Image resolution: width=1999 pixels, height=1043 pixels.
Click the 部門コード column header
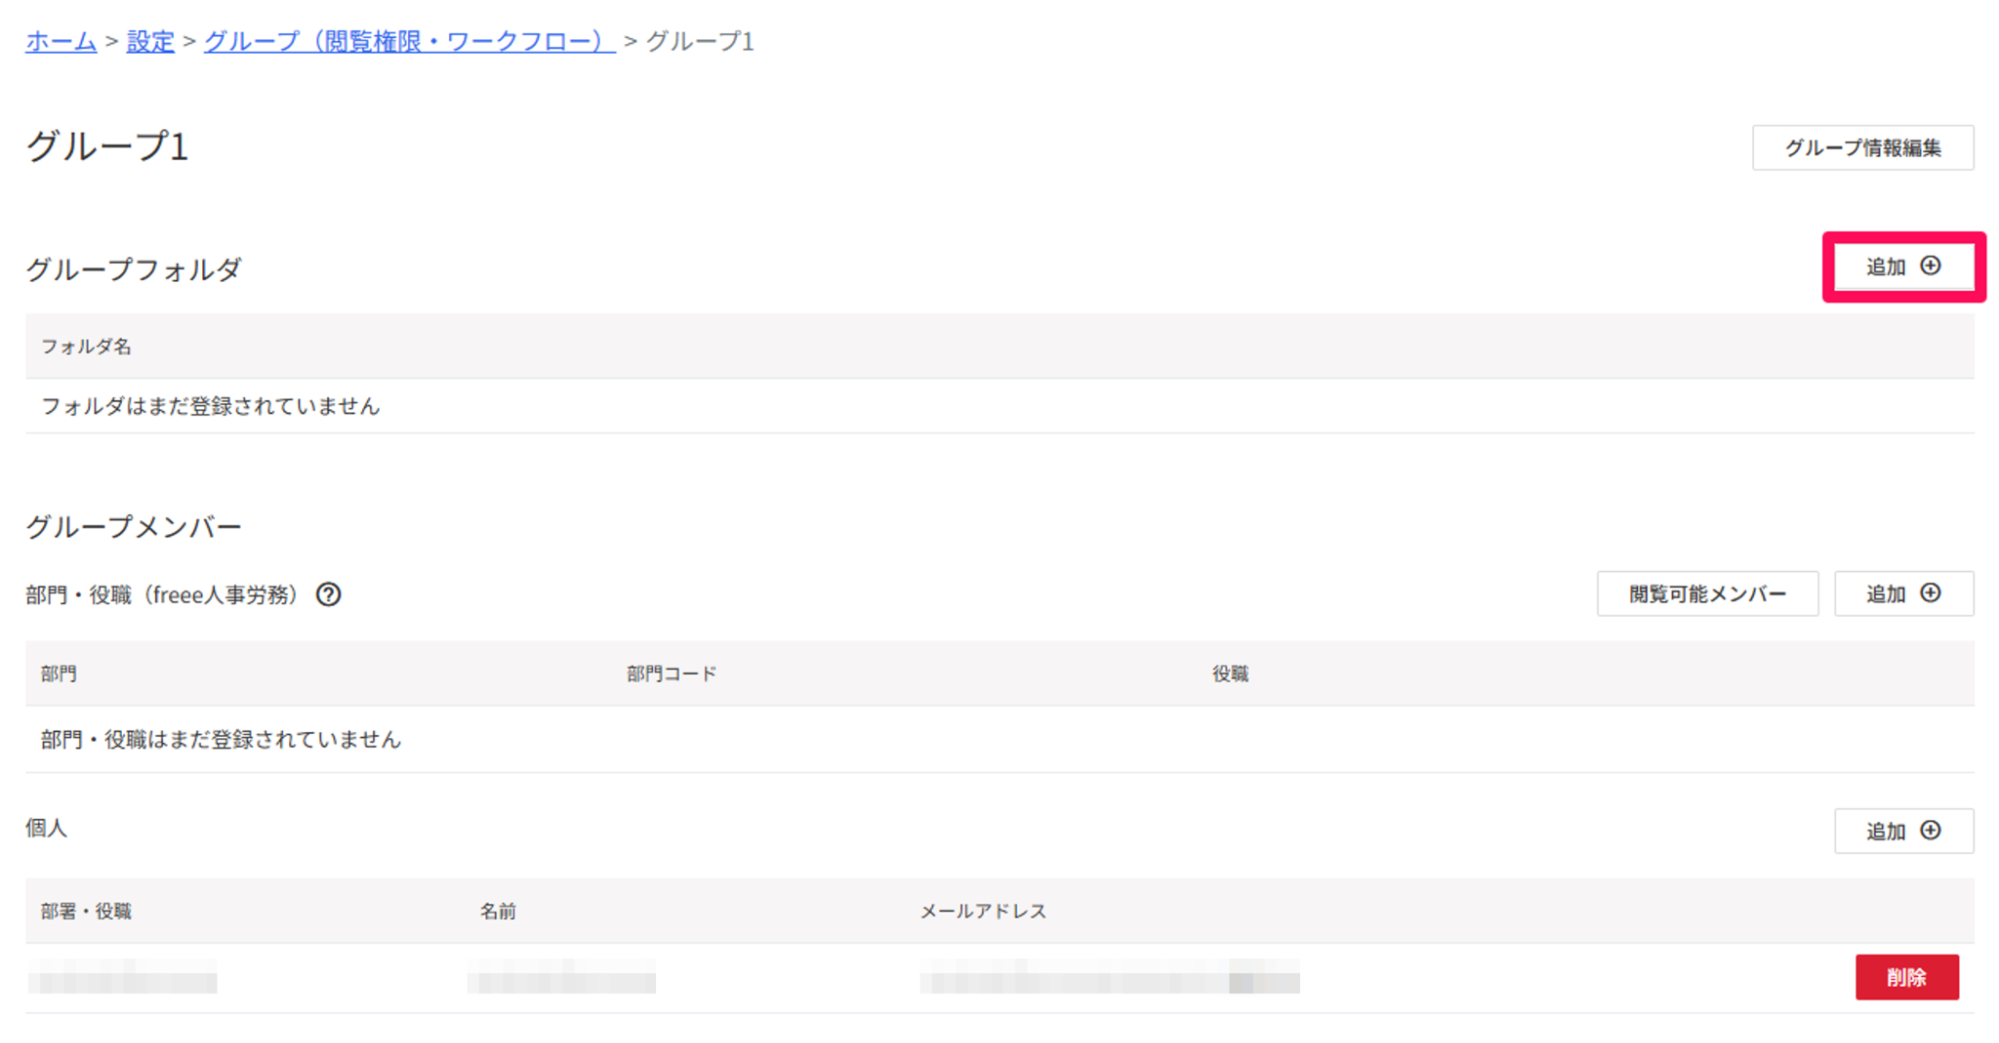[671, 674]
